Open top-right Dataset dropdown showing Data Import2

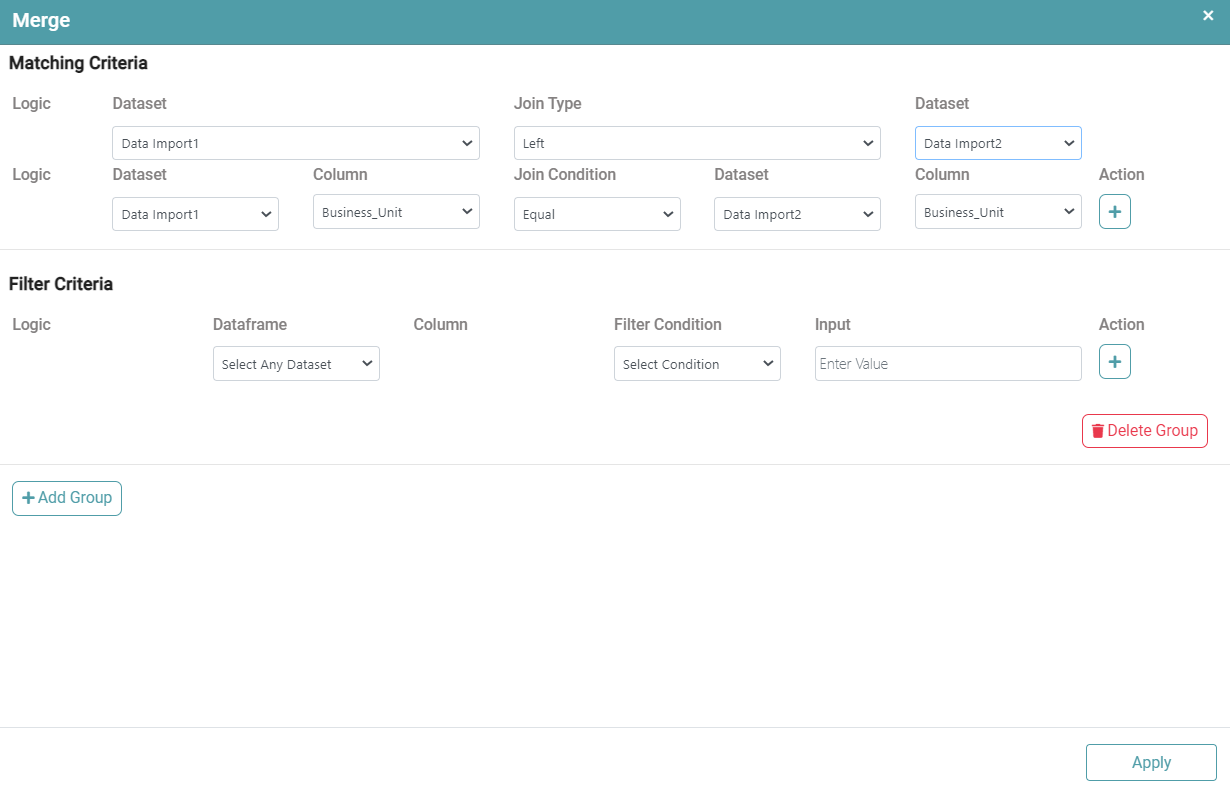coord(997,143)
